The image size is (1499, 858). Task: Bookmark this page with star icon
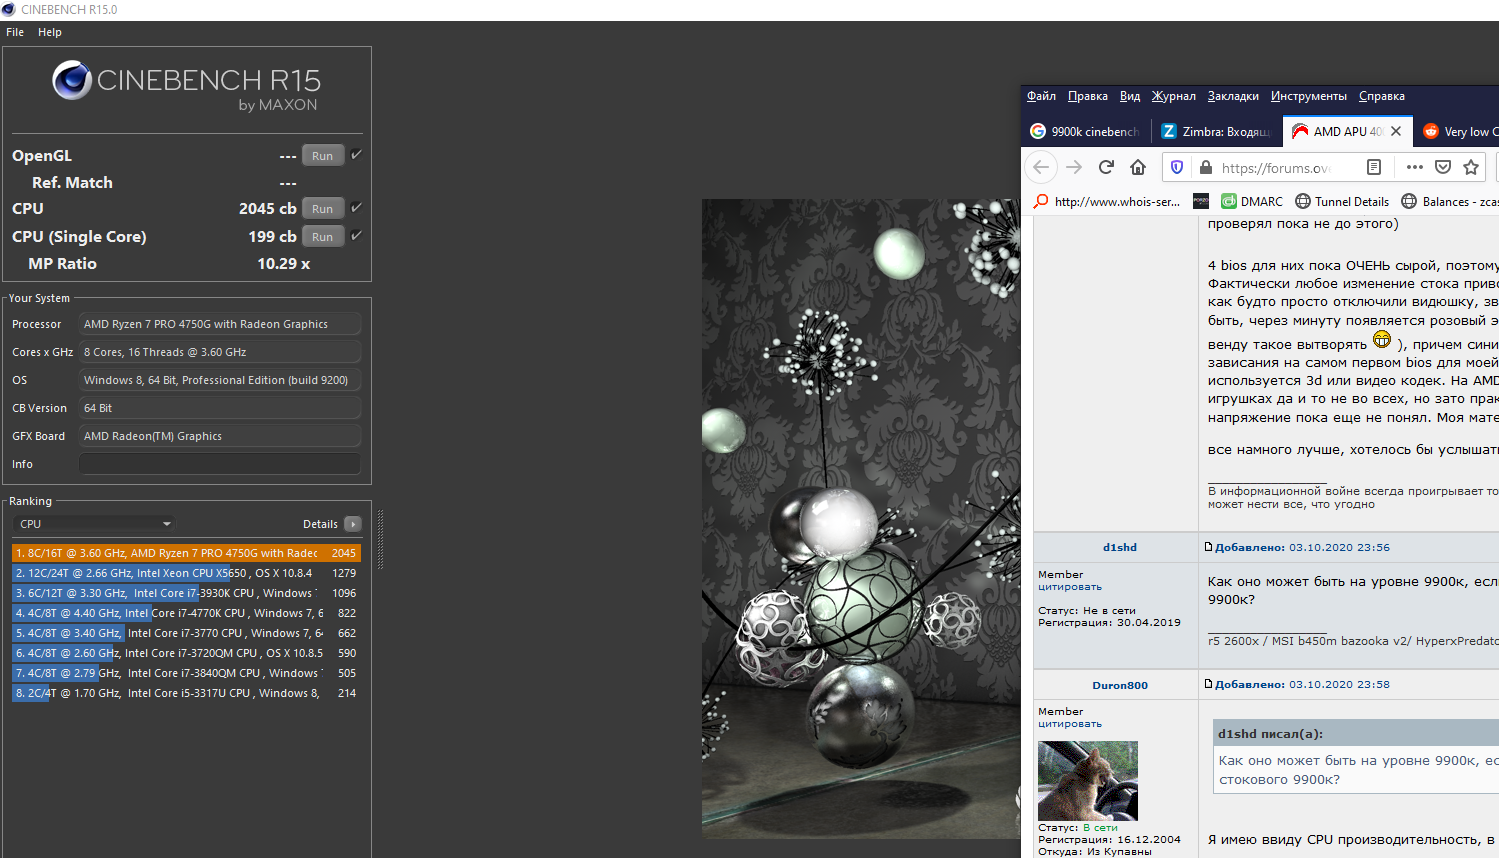coord(1471,167)
